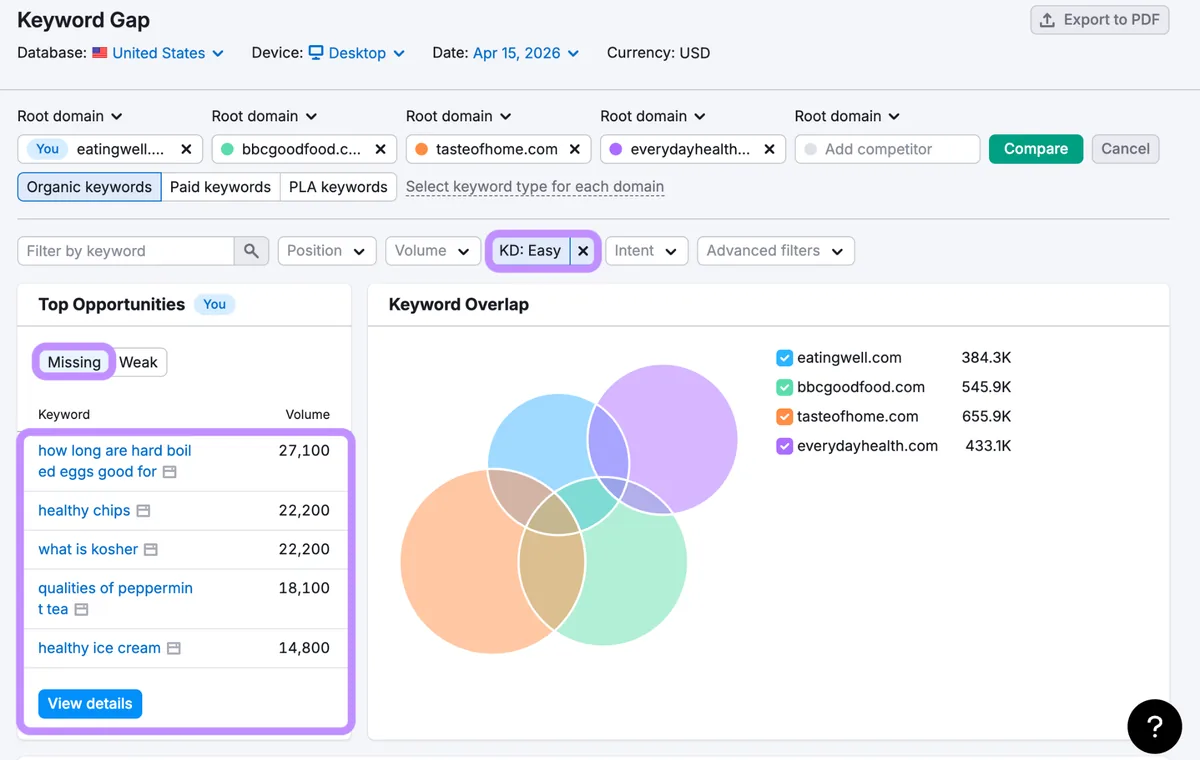
Task: Click SERP features icon next to what is kosher
Action: pyautogui.click(x=151, y=550)
